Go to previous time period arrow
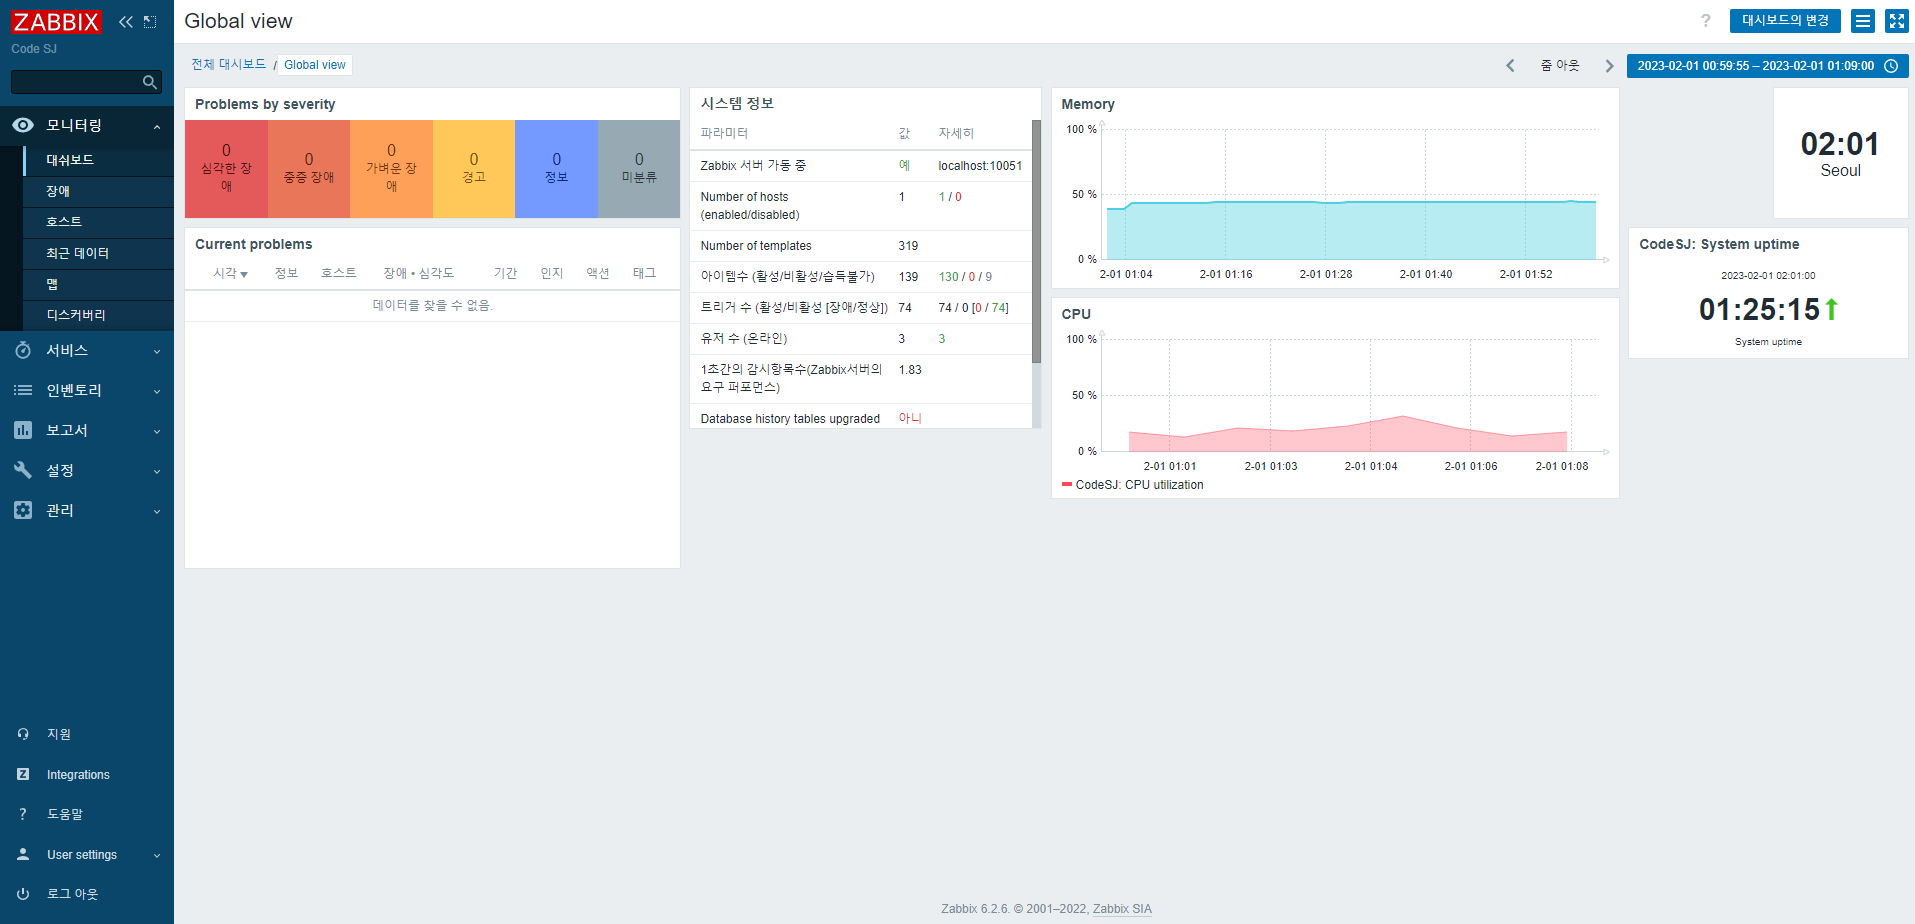 [x=1510, y=66]
